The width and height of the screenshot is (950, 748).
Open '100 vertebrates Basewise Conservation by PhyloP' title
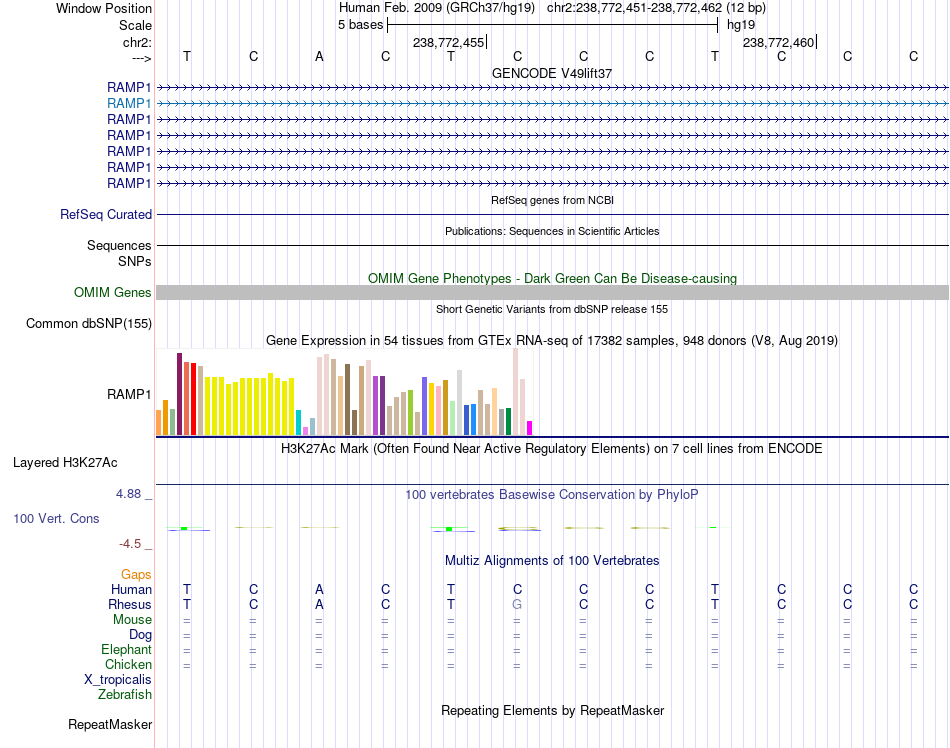tap(552, 495)
